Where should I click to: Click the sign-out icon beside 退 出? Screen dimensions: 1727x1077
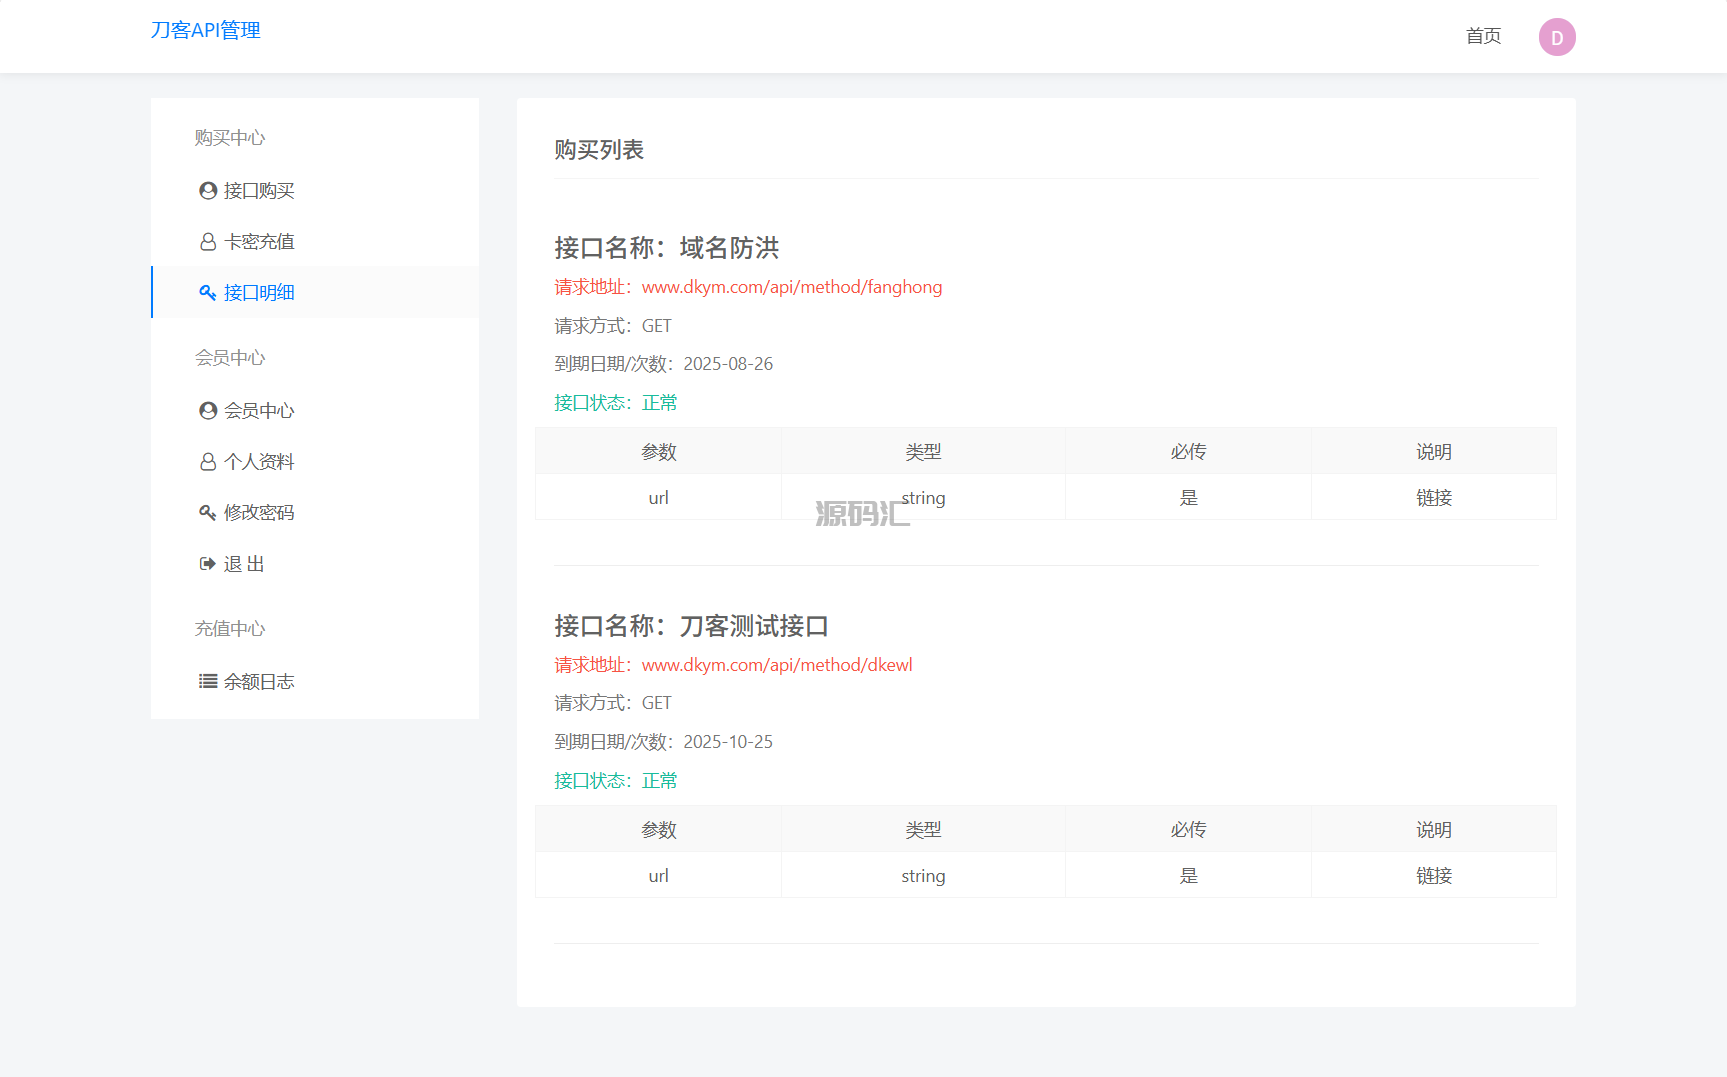208,564
